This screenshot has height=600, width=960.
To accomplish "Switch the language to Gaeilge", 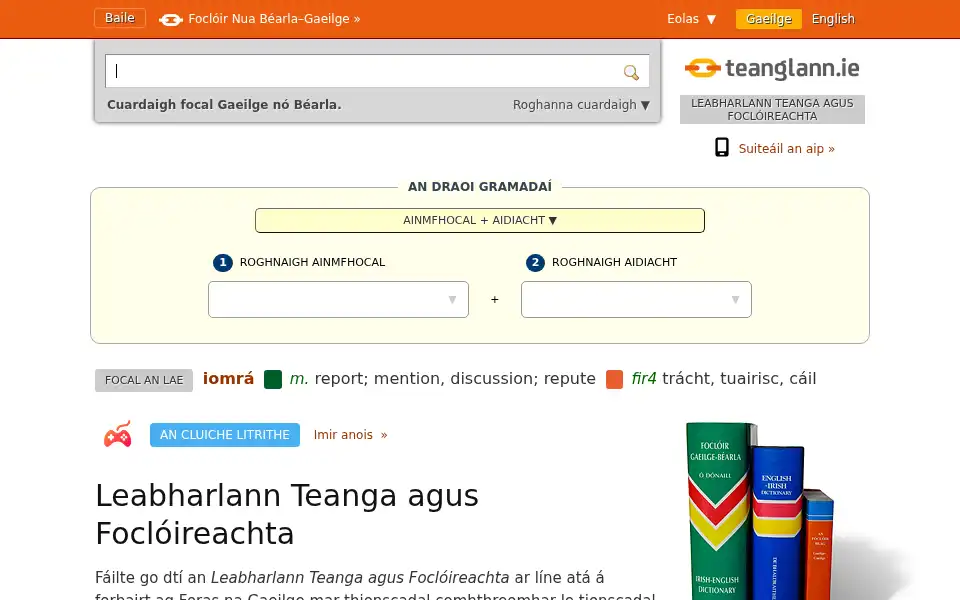I will (768, 19).
